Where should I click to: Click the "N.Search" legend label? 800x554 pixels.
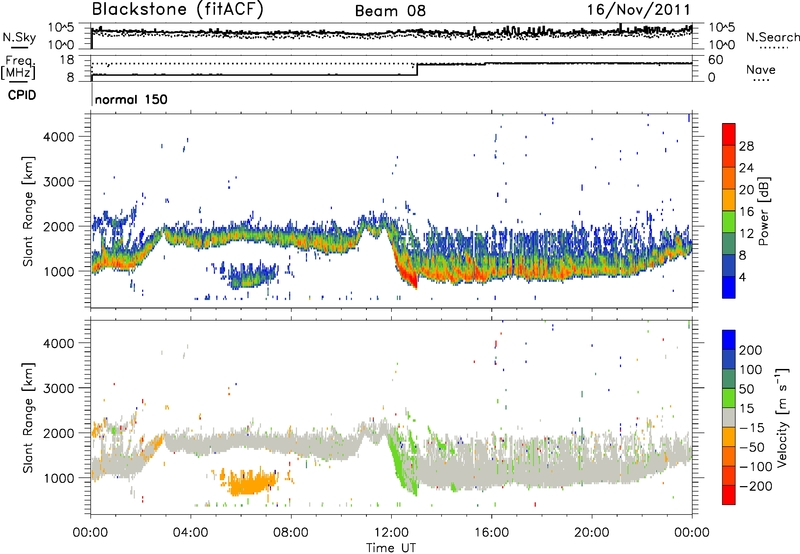(x=772, y=37)
